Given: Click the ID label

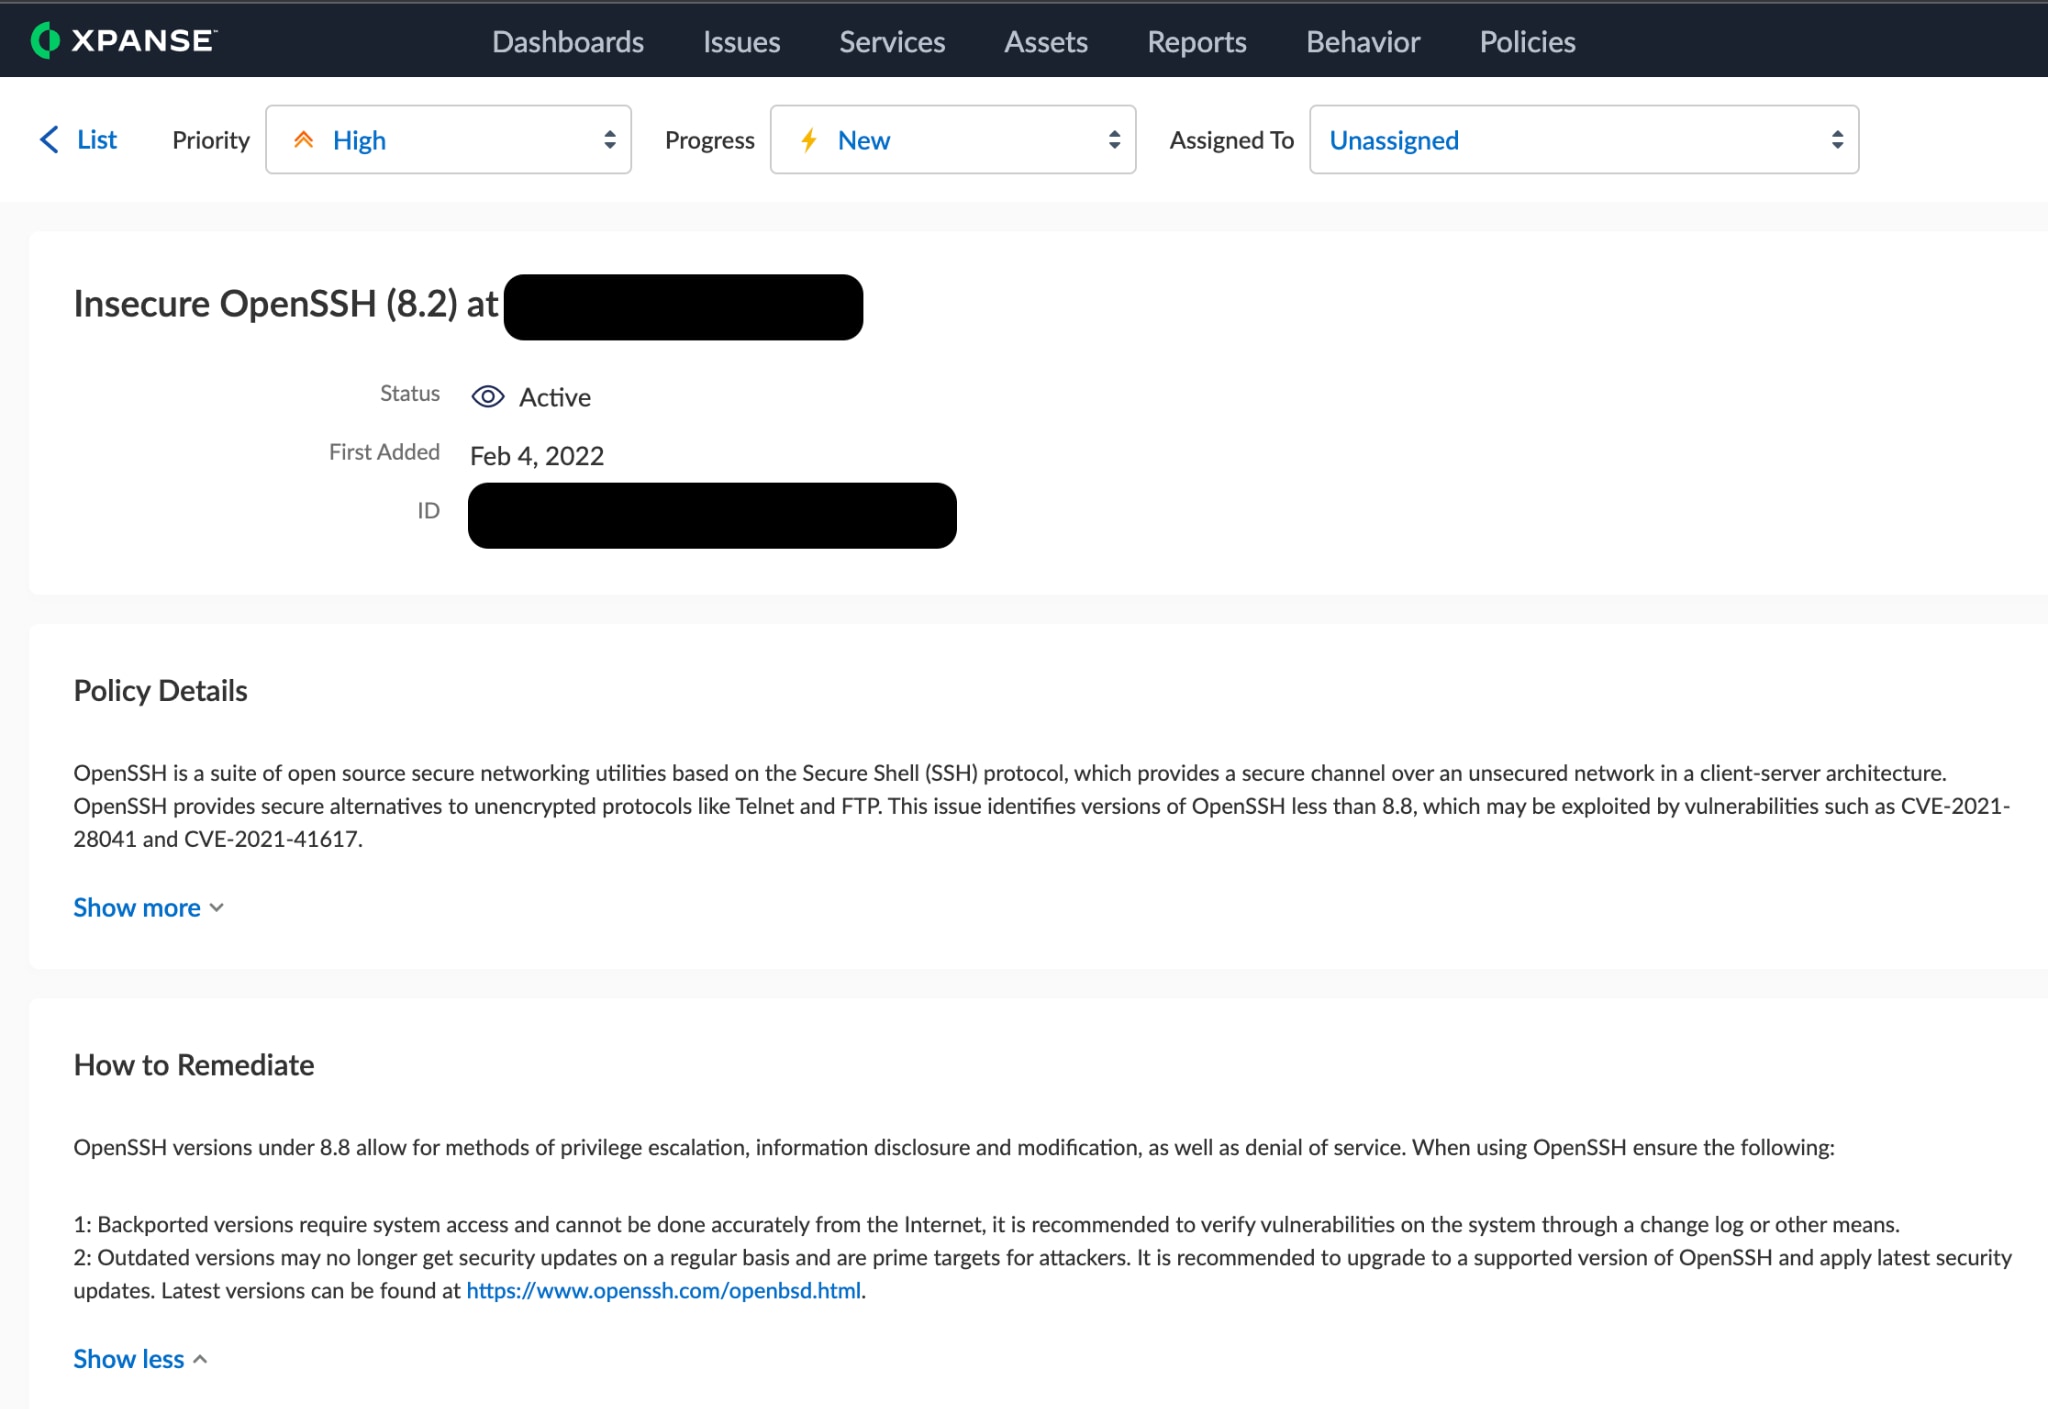Looking at the screenshot, I should pos(428,511).
